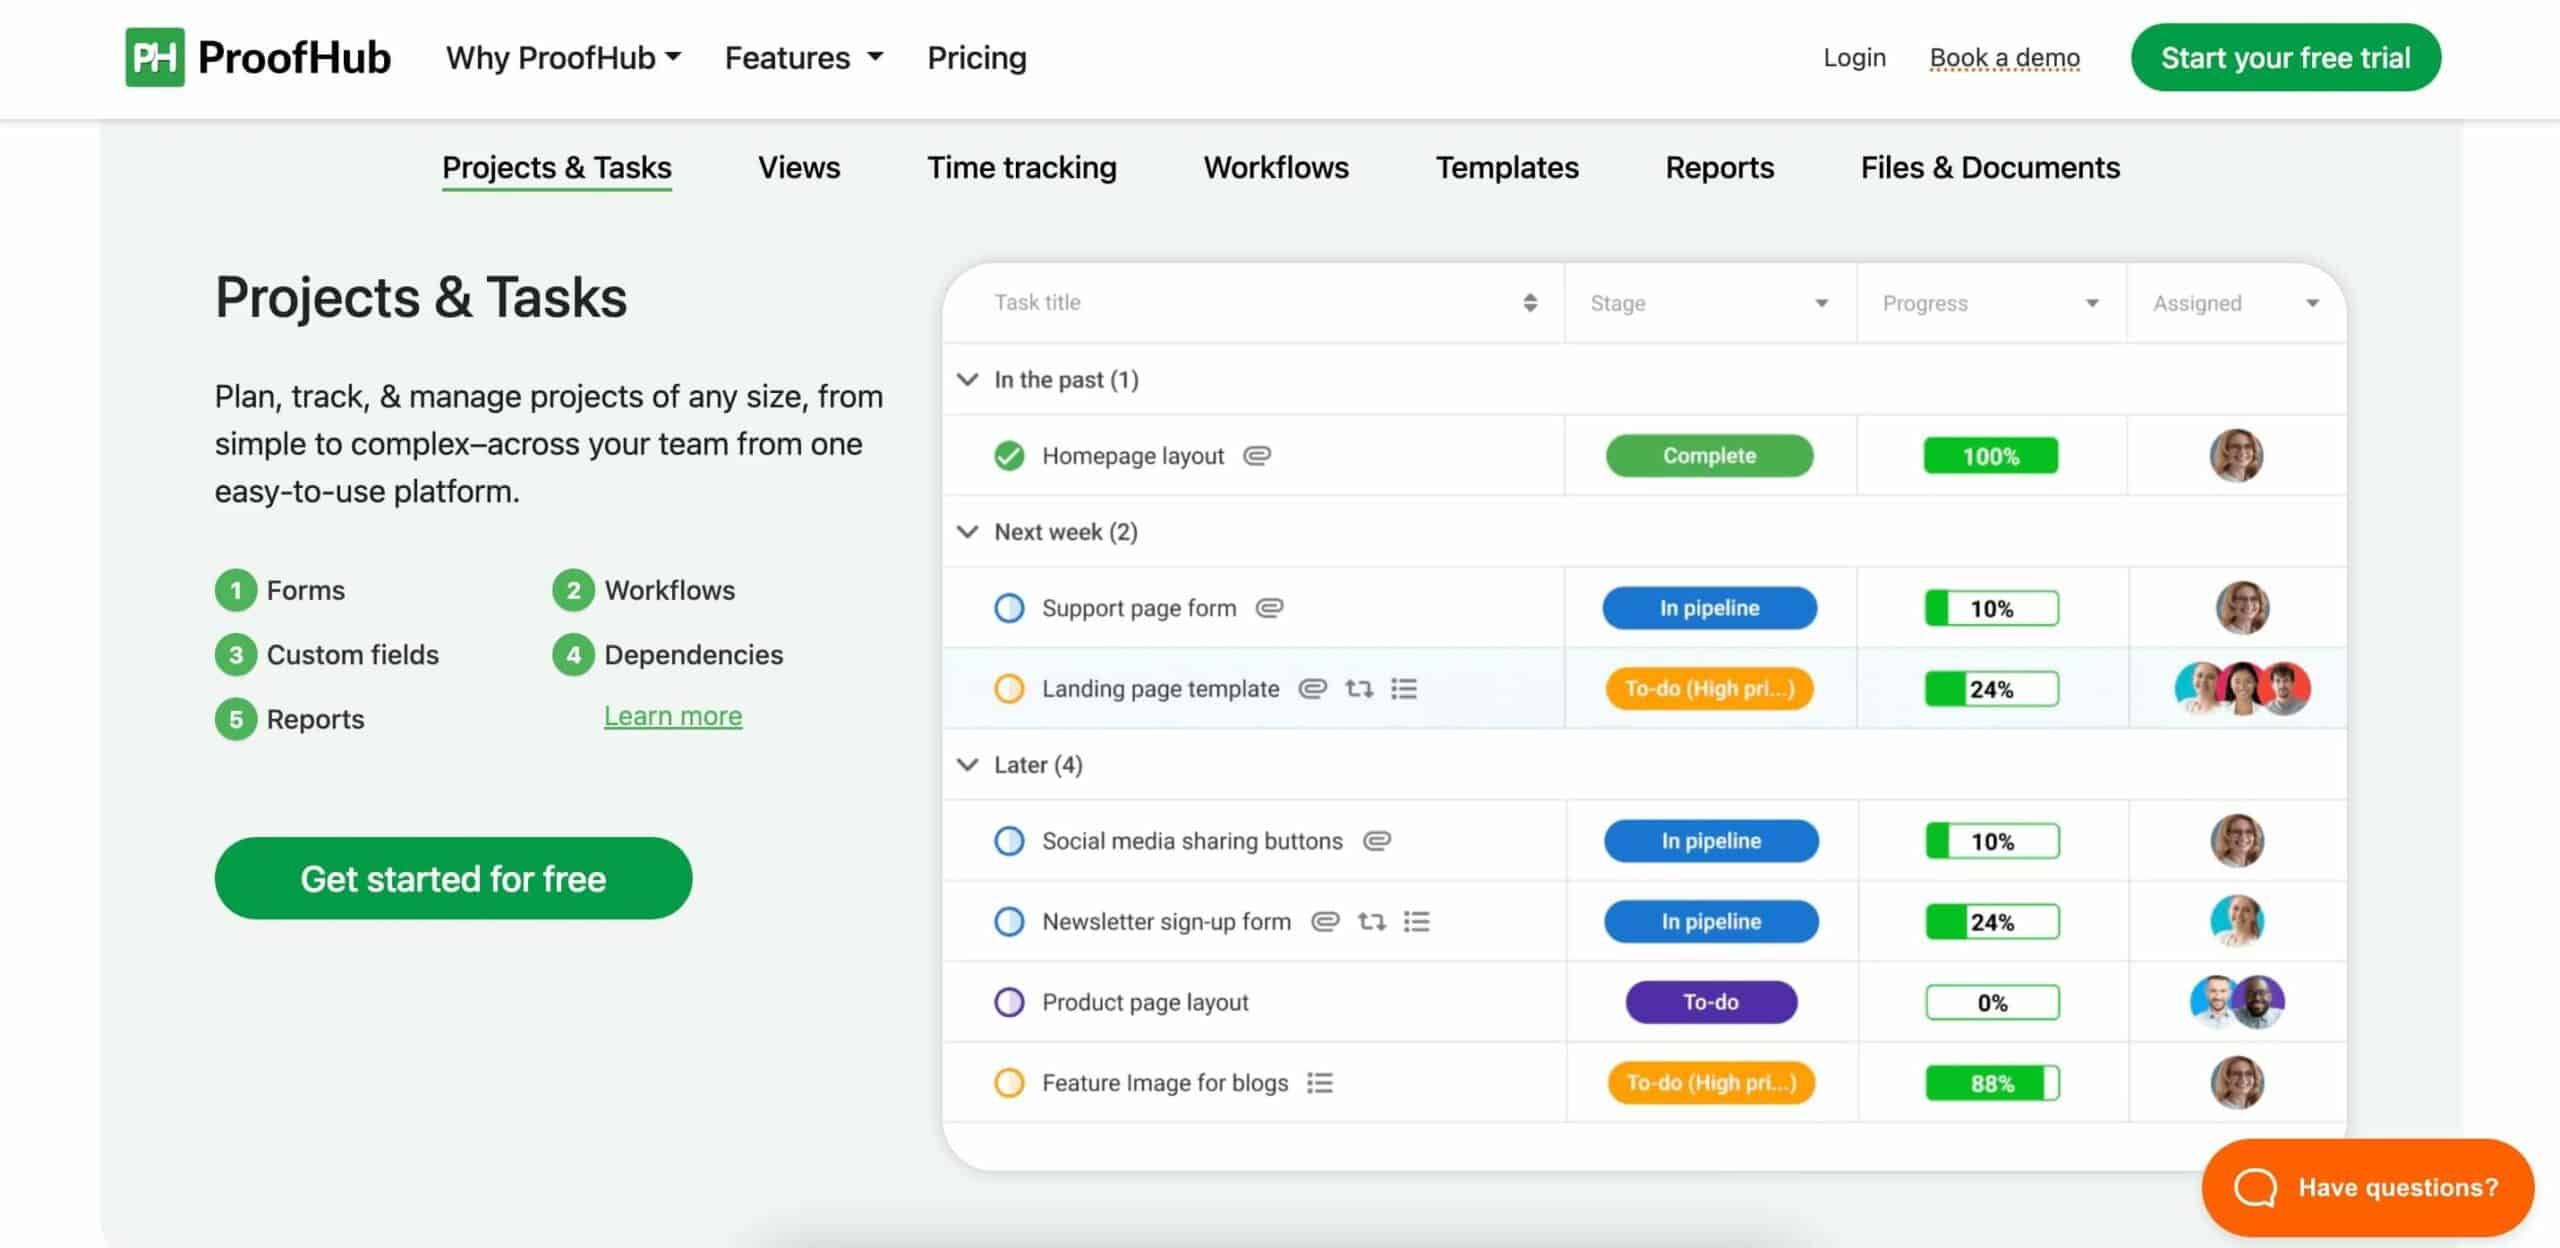The width and height of the screenshot is (2560, 1248).
Task: Click the sort arrows beside Task title
Action: 1529,302
